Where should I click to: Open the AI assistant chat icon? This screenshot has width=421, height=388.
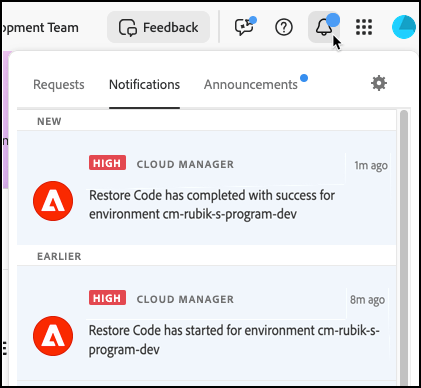245,26
